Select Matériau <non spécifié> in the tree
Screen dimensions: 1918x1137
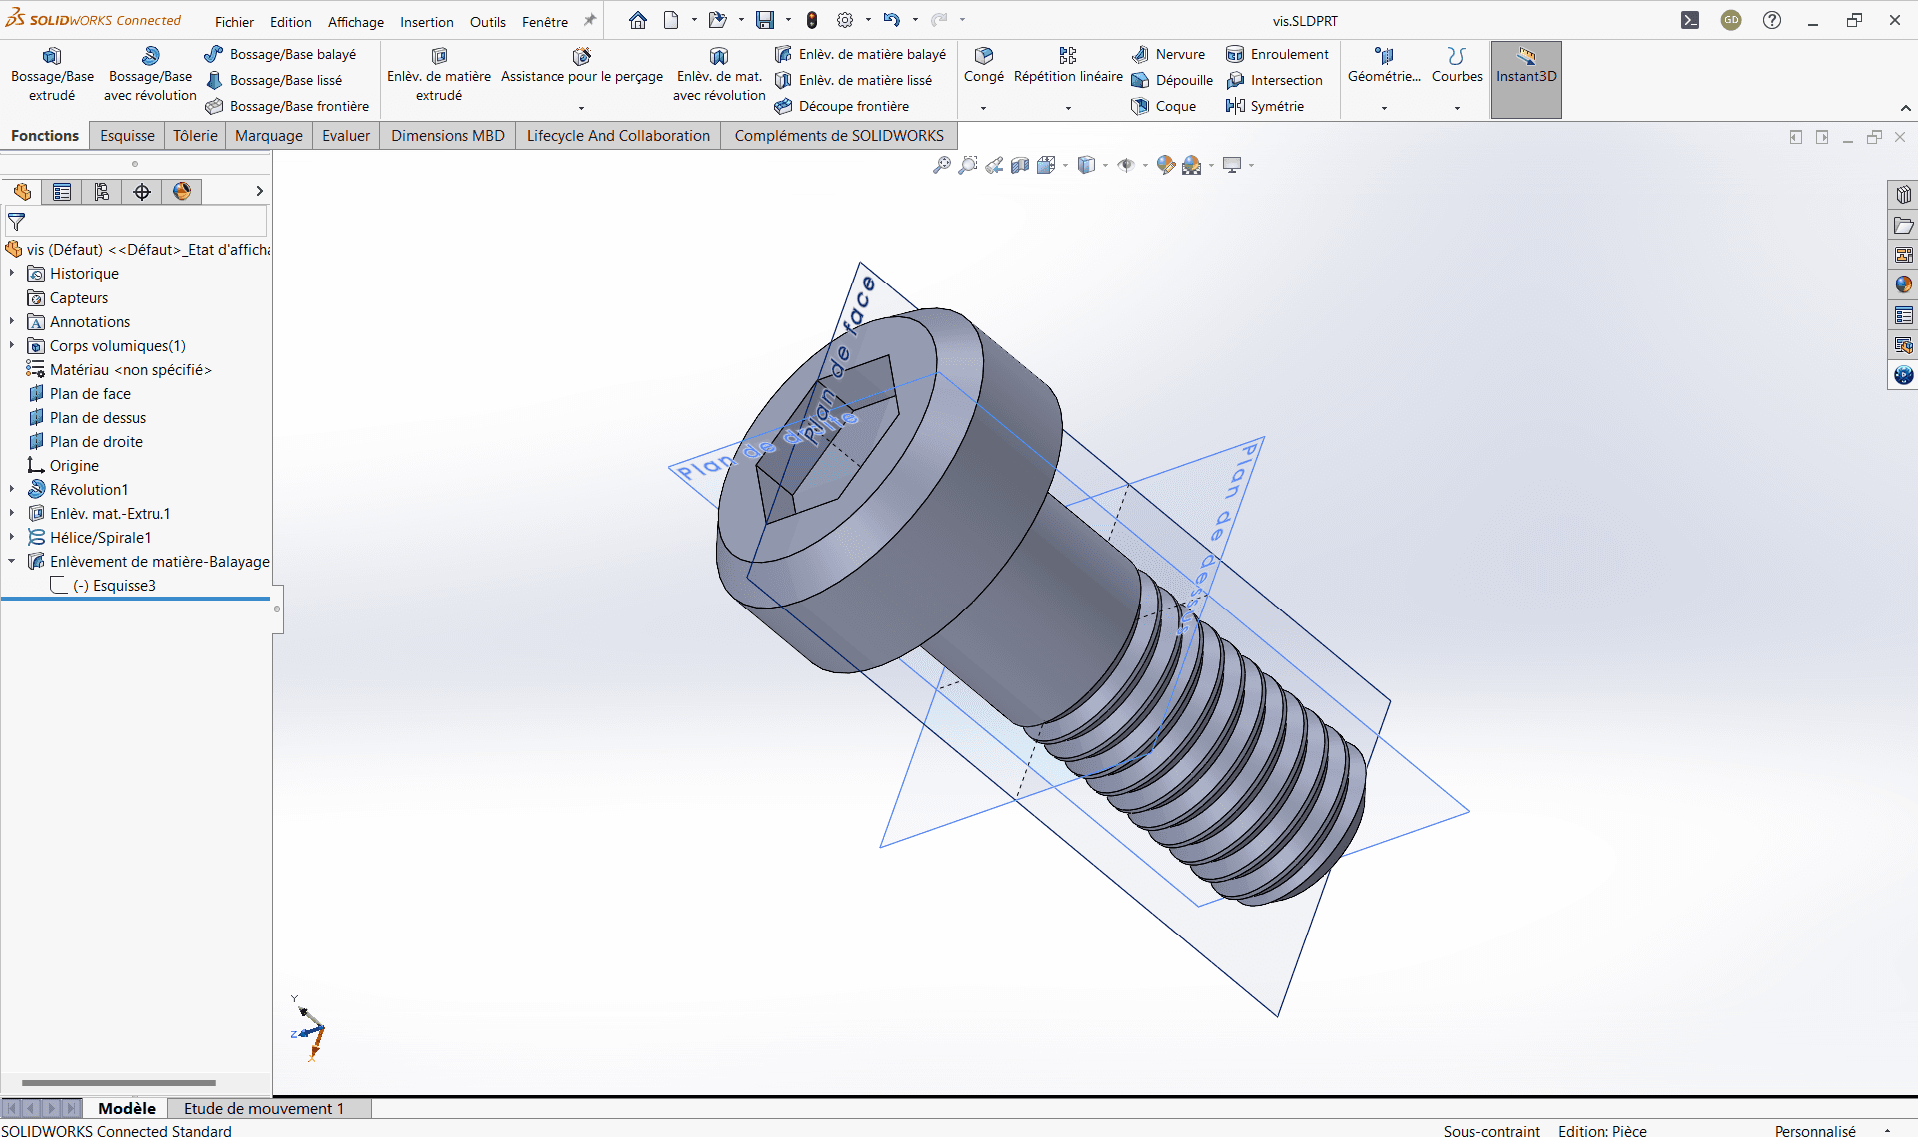131,370
